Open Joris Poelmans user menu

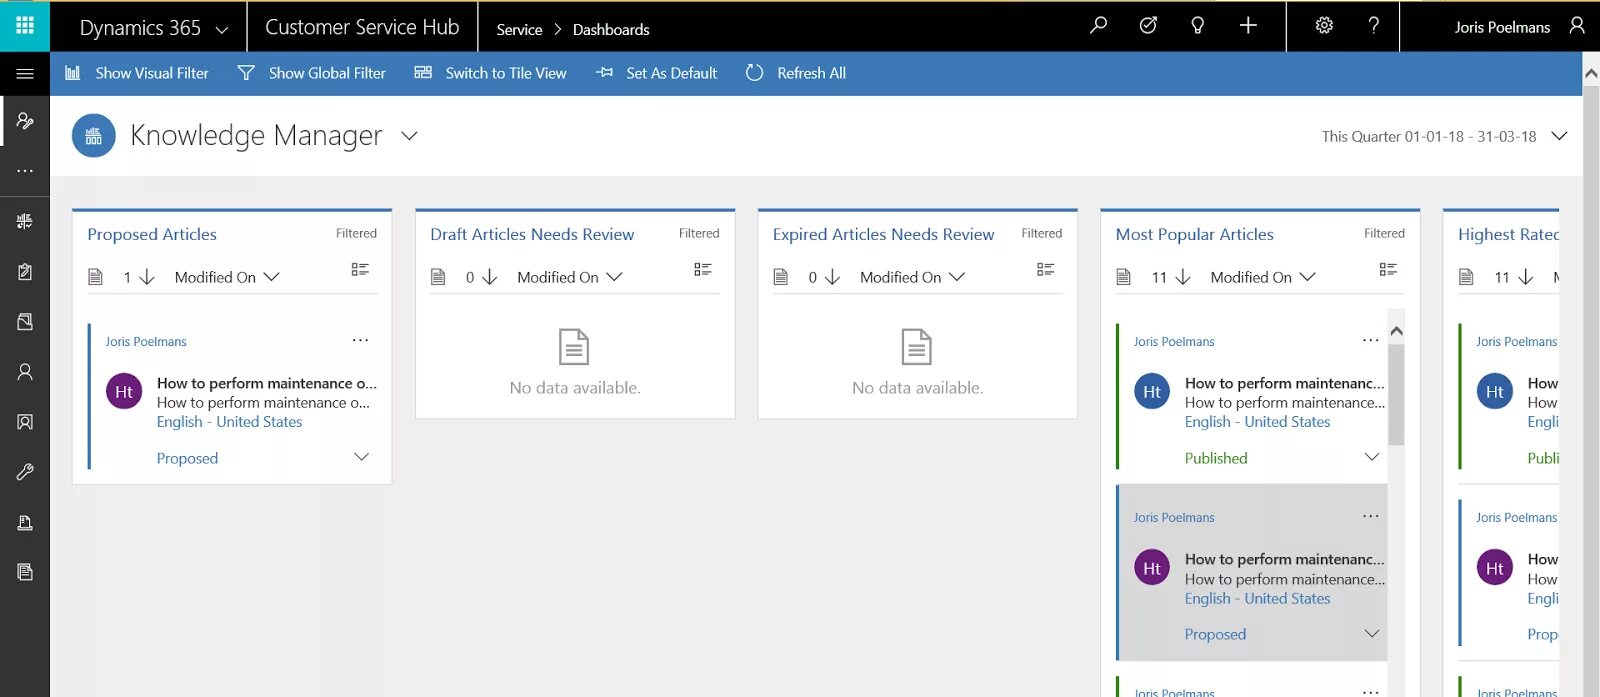(1502, 27)
